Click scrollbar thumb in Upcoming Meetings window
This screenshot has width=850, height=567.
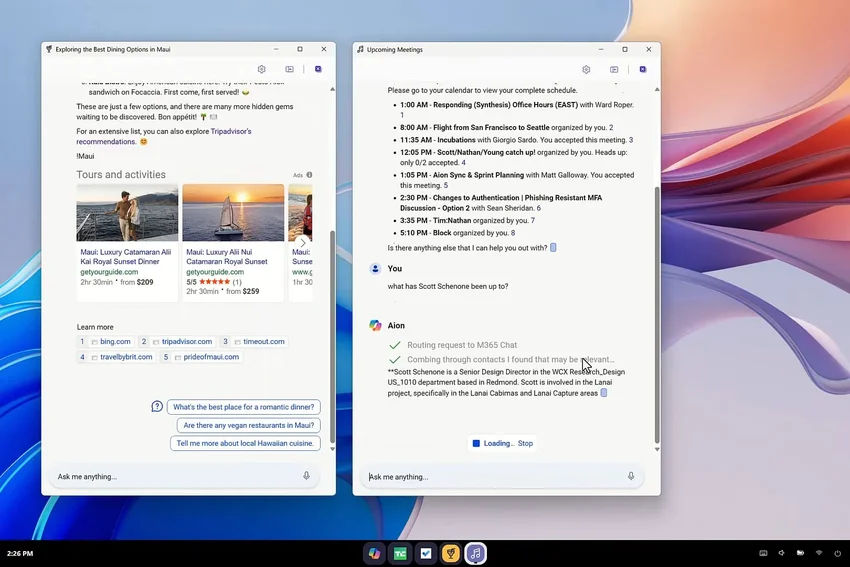point(657,314)
